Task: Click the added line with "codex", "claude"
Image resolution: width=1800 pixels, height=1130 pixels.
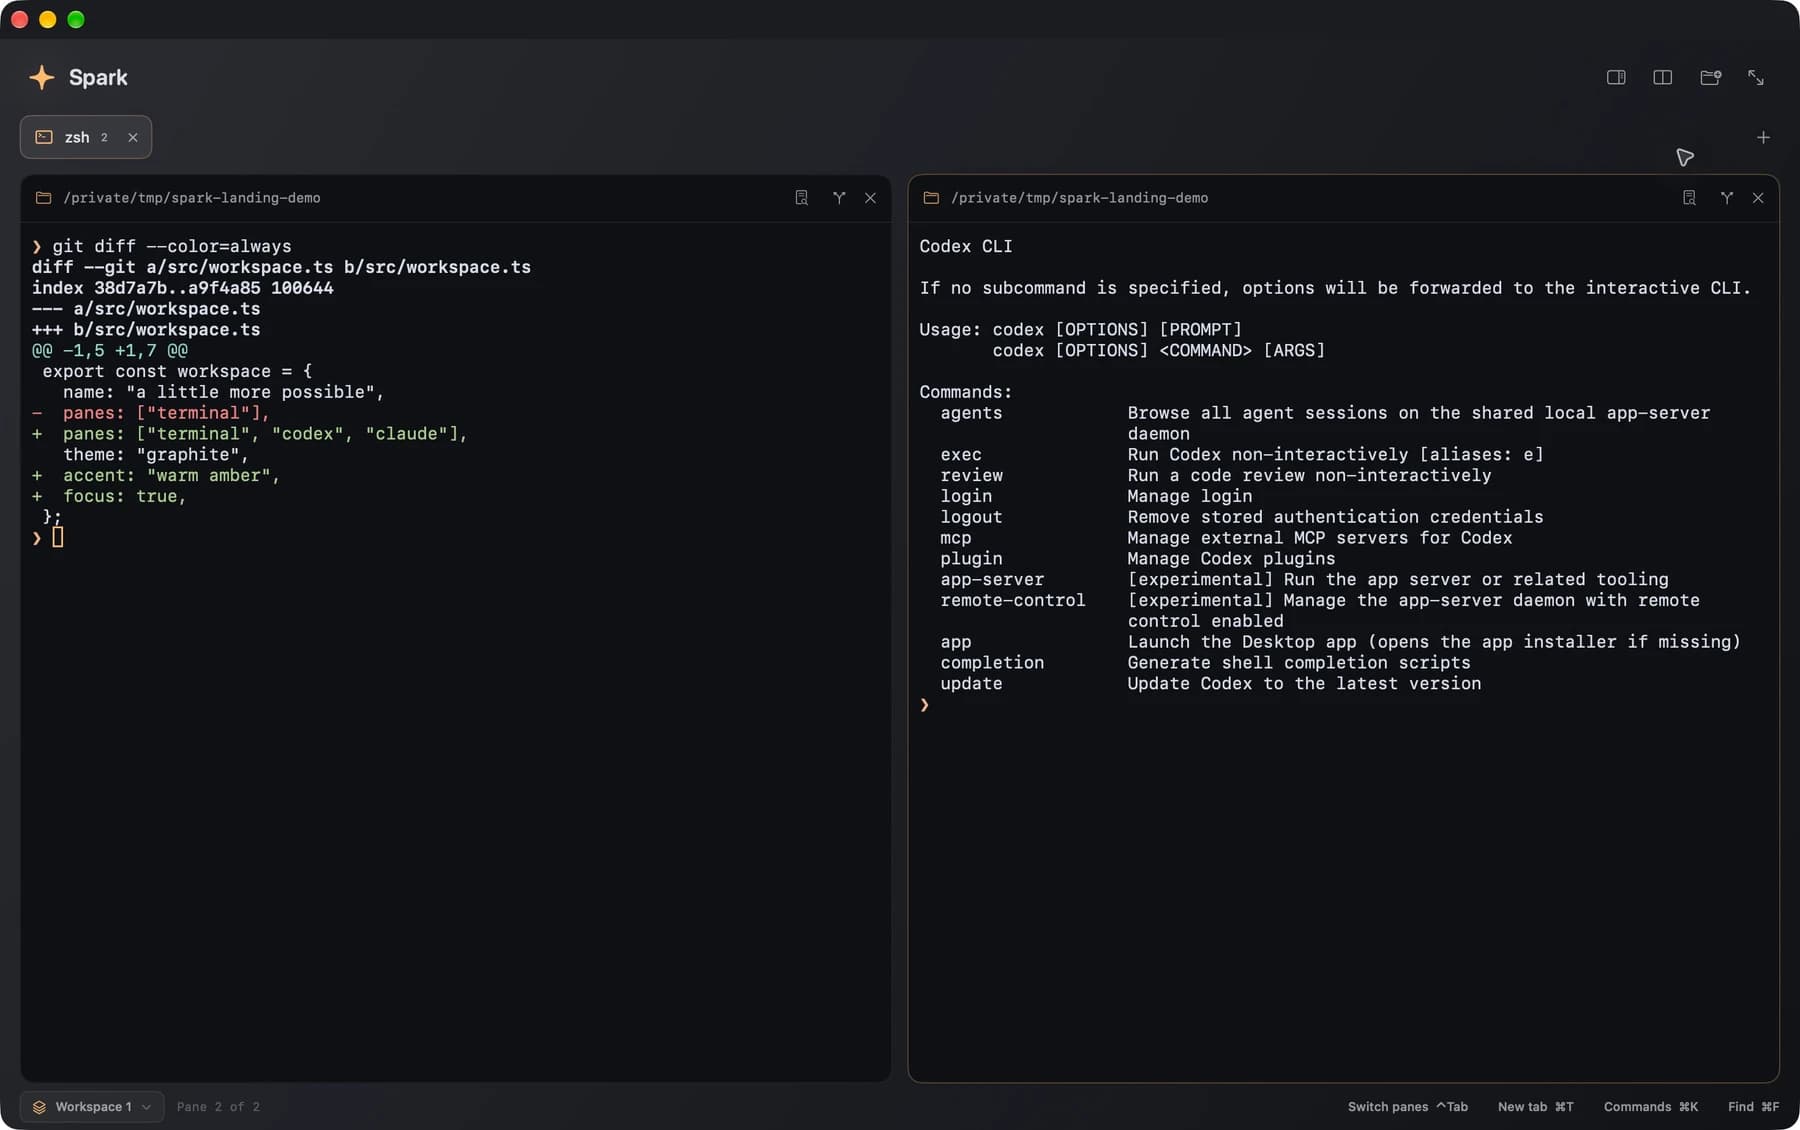Action: click(x=250, y=434)
